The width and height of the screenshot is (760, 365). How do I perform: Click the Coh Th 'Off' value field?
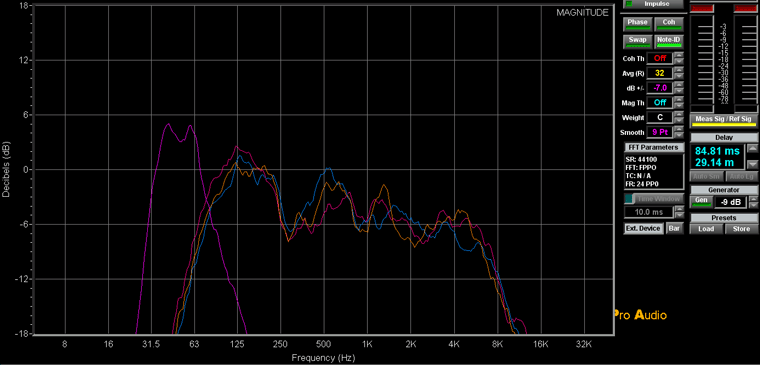point(660,58)
